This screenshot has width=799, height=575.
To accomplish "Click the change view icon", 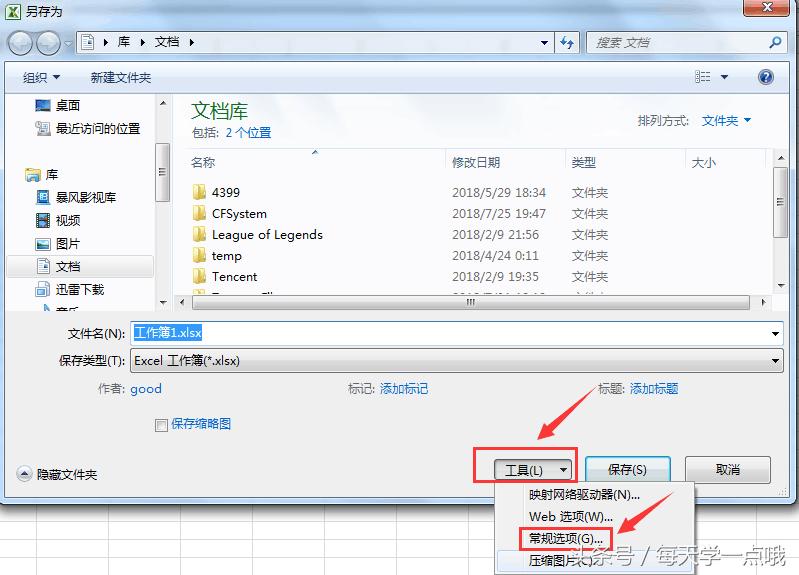I will (x=703, y=77).
